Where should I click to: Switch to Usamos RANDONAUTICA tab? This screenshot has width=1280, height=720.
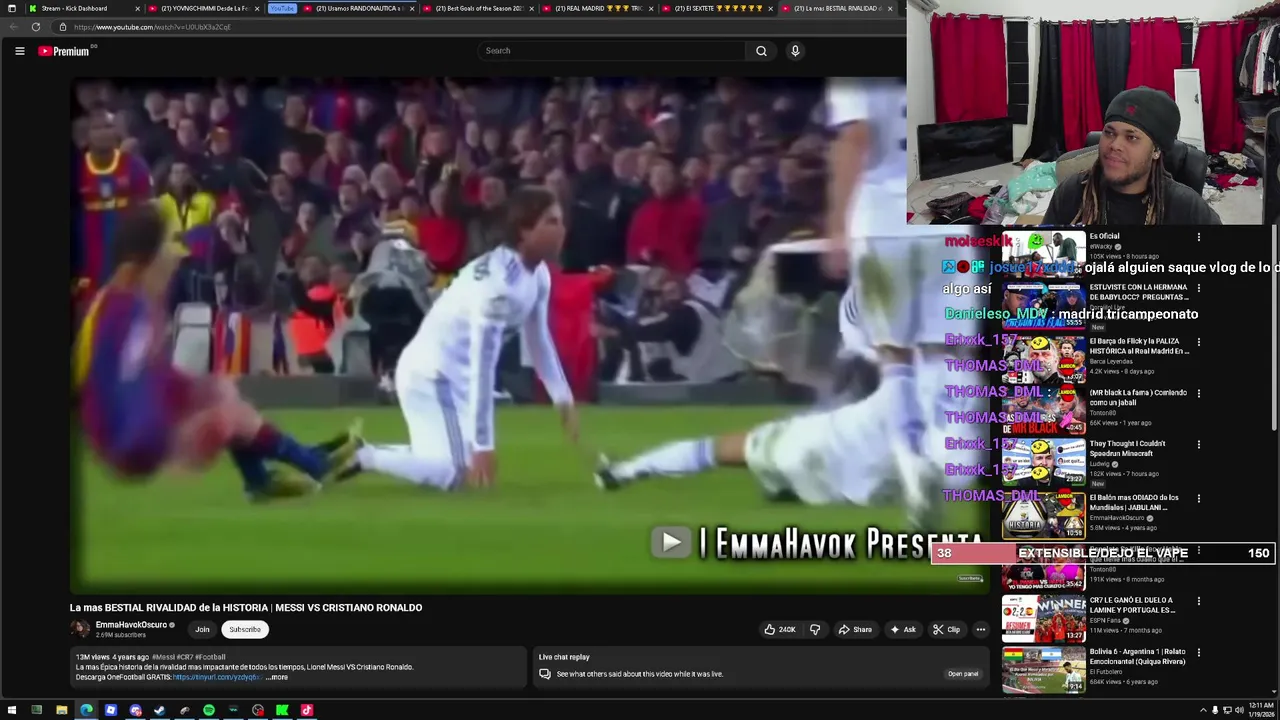click(x=358, y=8)
